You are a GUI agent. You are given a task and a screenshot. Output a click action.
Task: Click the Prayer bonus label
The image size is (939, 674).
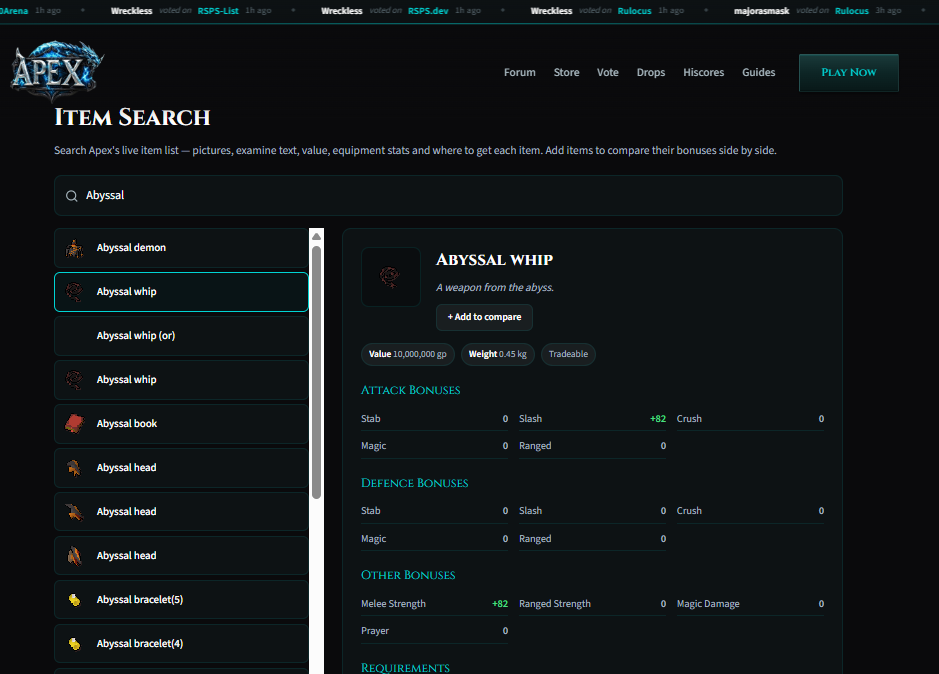(x=375, y=631)
